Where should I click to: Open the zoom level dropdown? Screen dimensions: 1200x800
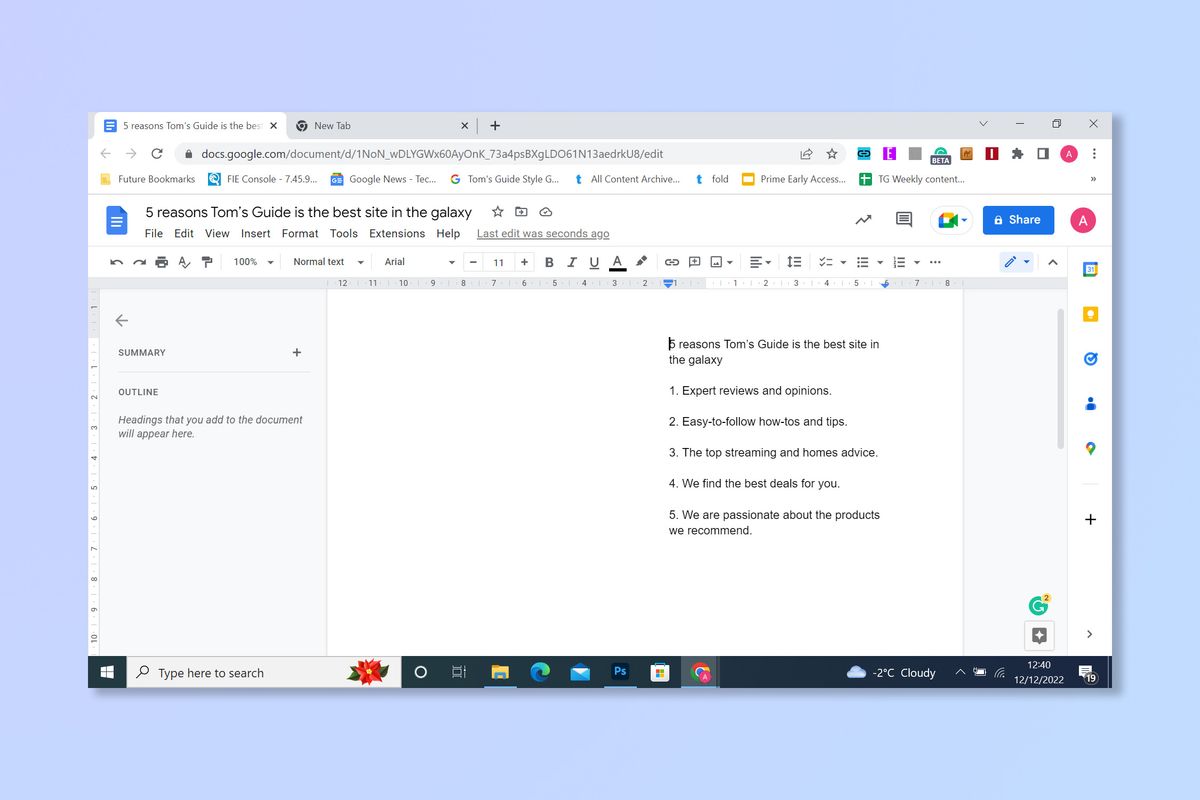pyautogui.click(x=252, y=261)
